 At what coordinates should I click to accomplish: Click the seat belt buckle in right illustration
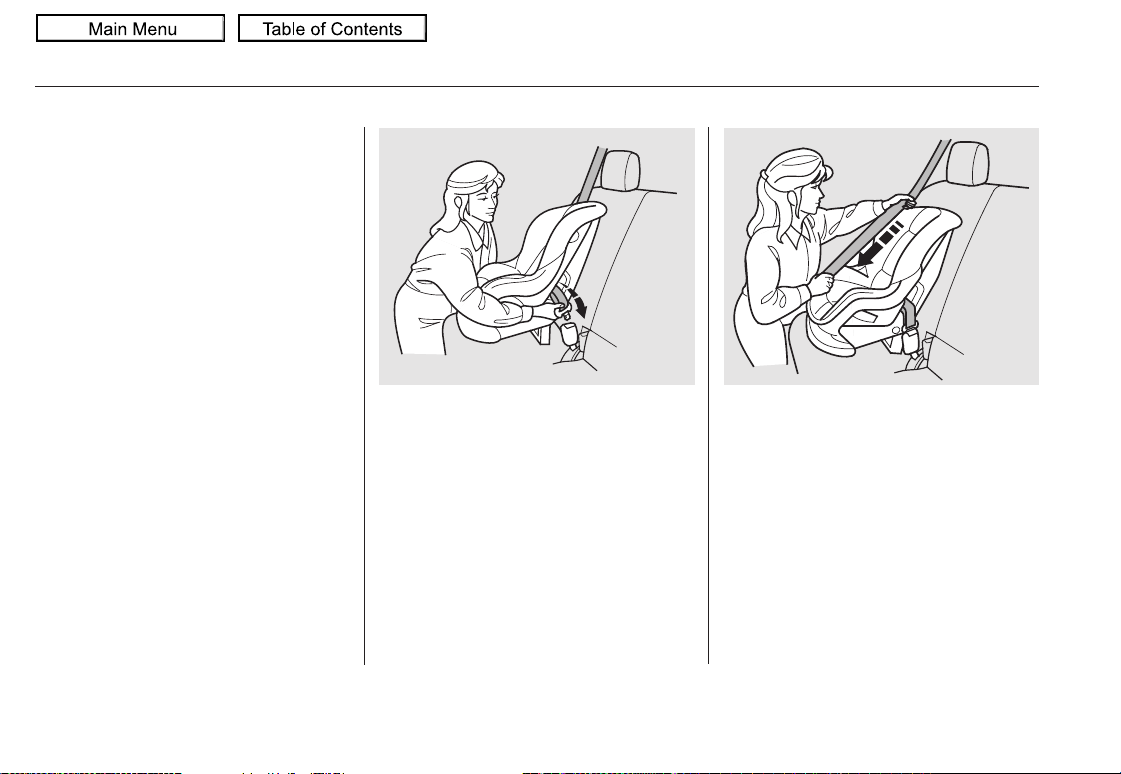click(x=910, y=339)
